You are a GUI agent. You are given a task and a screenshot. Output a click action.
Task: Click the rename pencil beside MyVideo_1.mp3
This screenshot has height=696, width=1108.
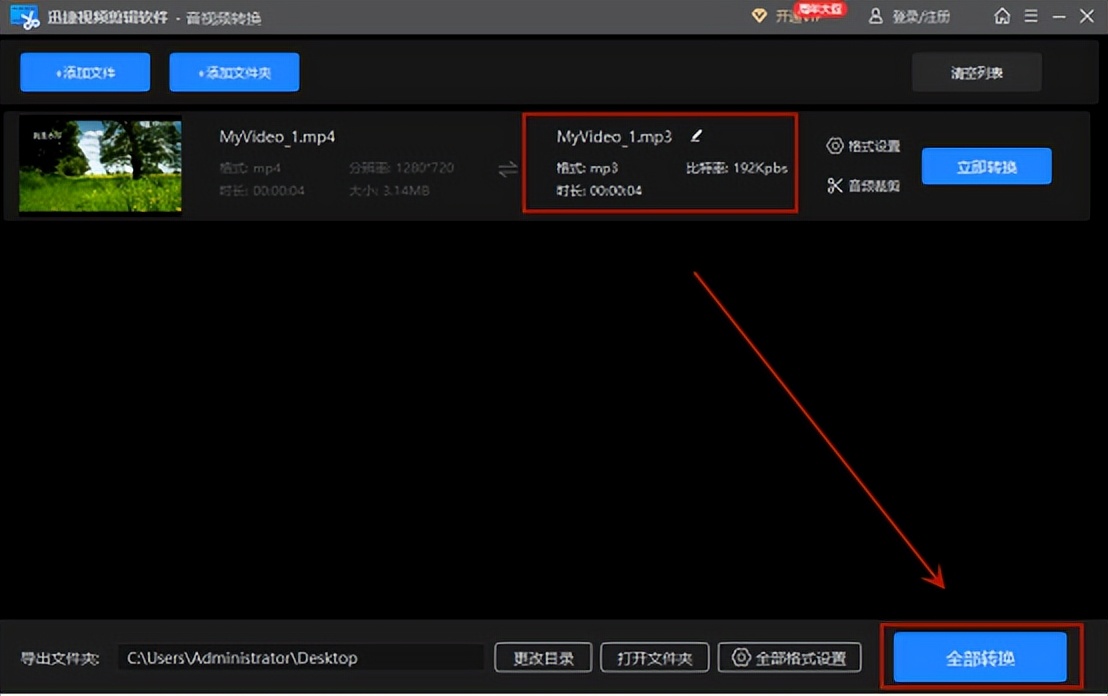tap(697, 135)
